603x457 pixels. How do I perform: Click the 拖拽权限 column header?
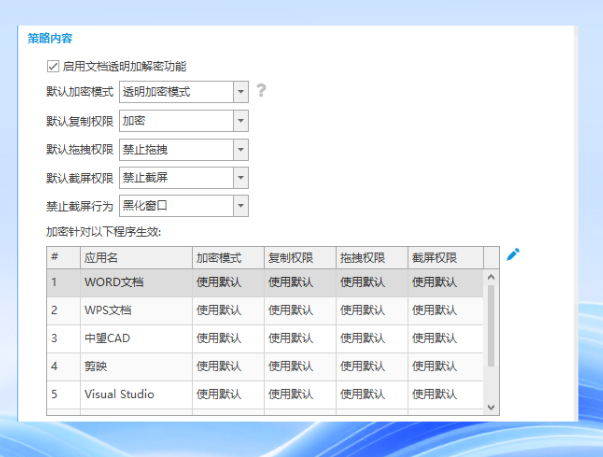(372, 258)
